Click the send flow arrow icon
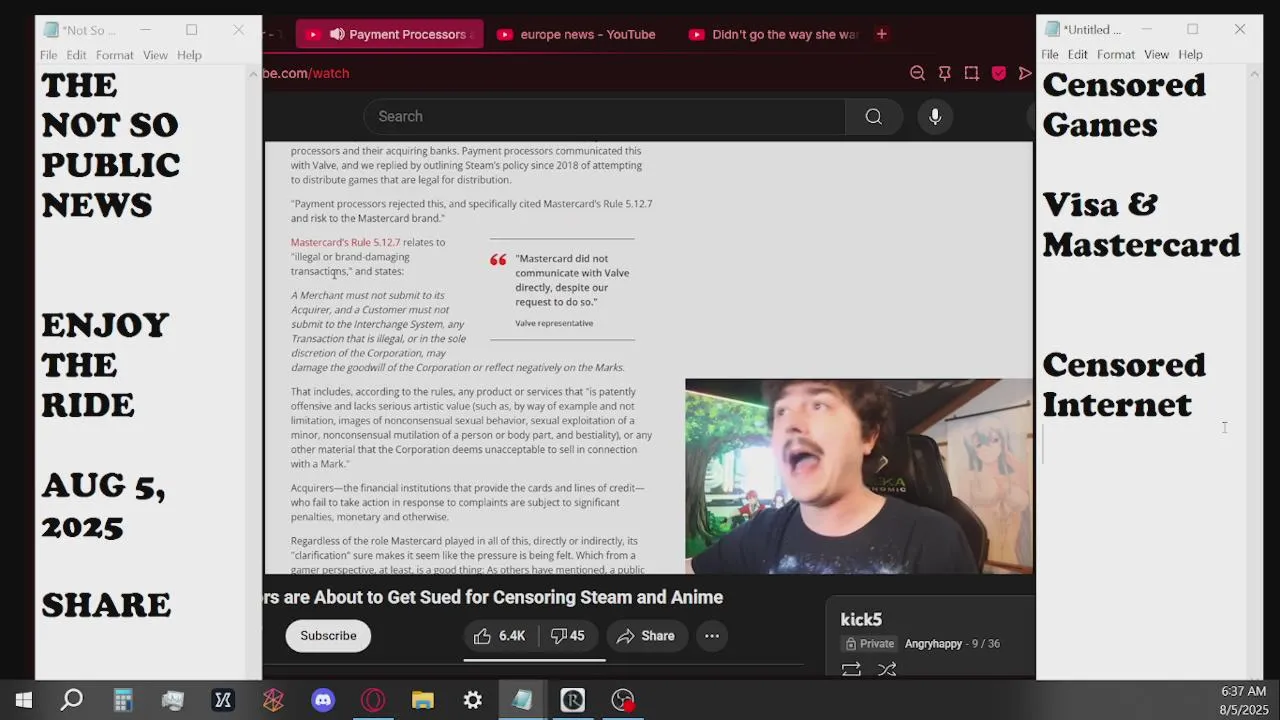Image resolution: width=1280 pixels, height=720 pixels. [1025, 73]
